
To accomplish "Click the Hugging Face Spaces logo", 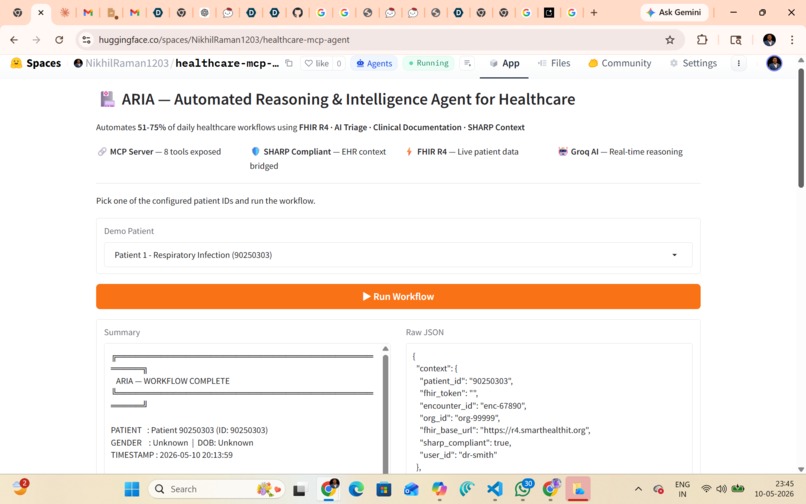I will click(x=35, y=63).
